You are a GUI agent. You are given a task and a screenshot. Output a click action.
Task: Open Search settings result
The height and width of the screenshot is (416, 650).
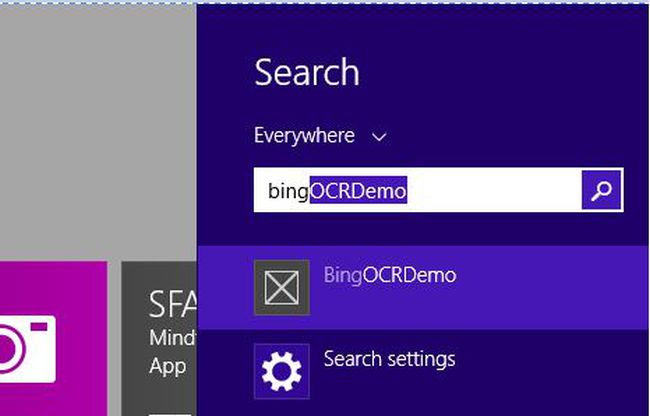pyautogui.click(x=423, y=371)
